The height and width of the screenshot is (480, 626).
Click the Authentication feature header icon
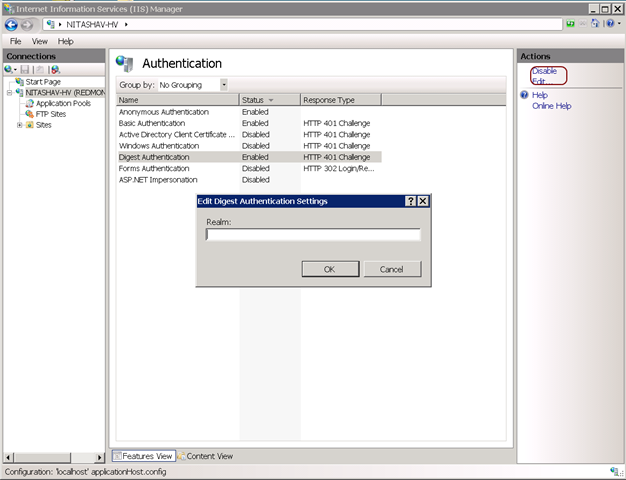tap(125, 63)
